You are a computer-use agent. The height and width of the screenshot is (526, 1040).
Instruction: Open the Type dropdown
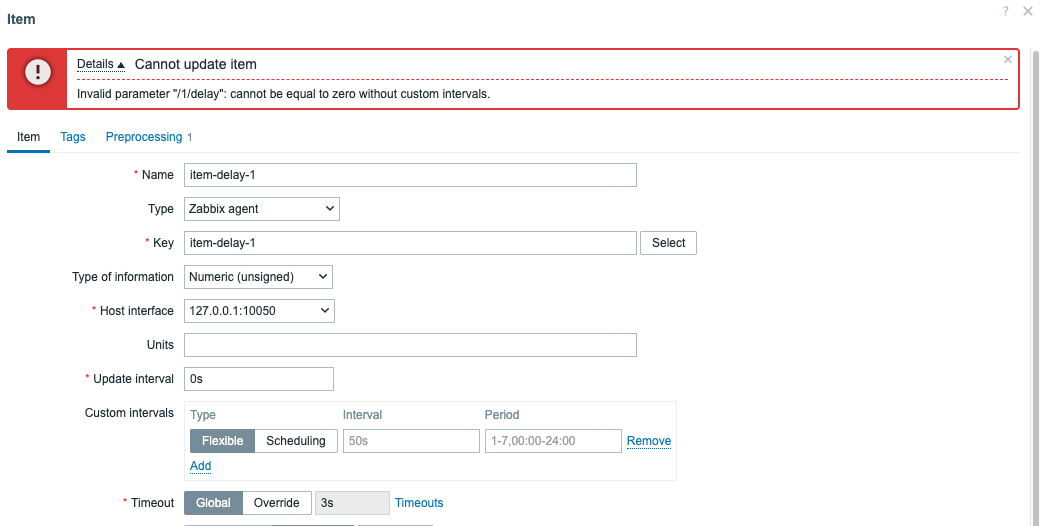point(262,209)
